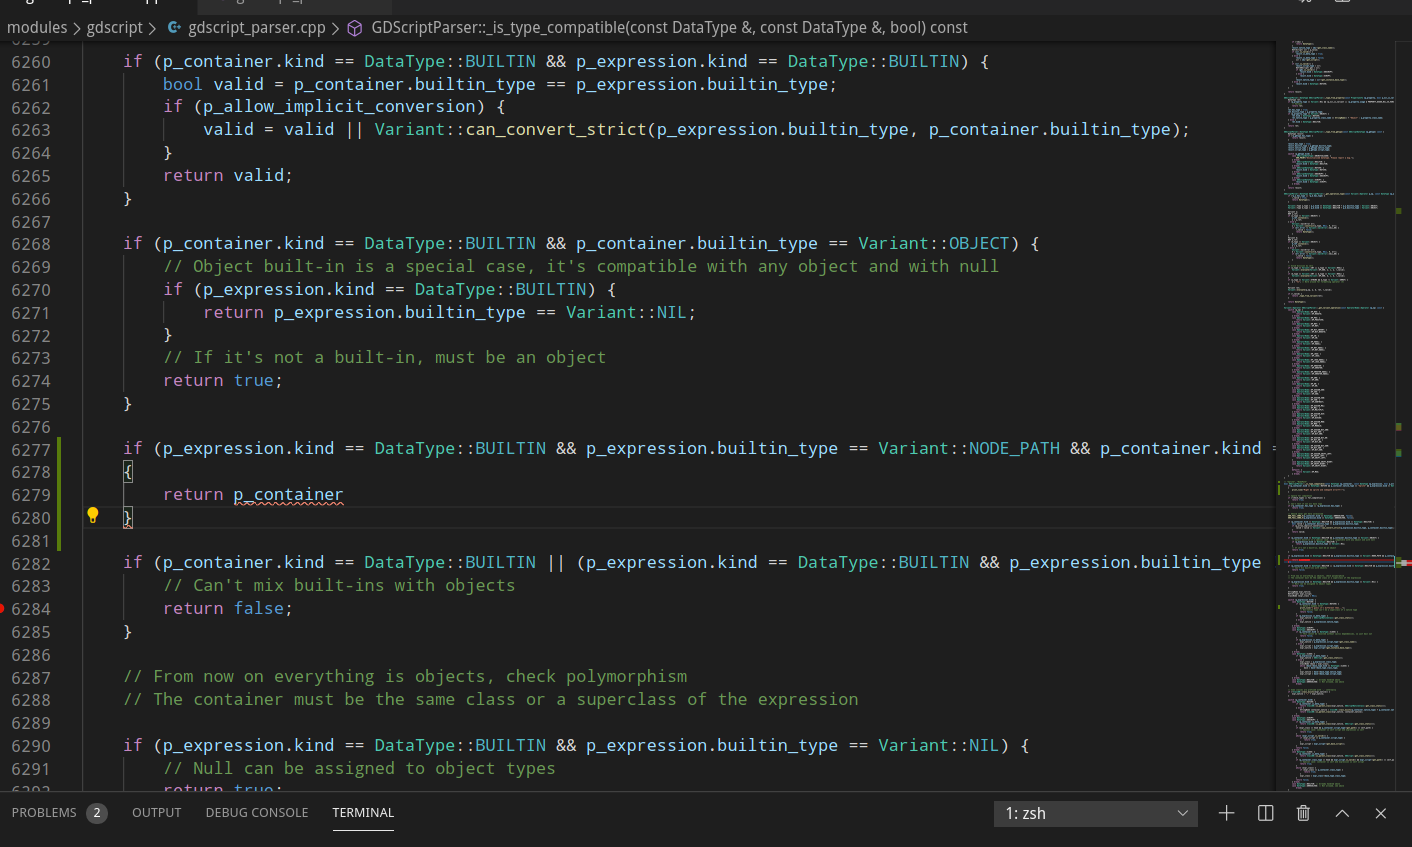This screenshot has width=1412, height=847.
Task: Click the 'modules' breadcrumb
Action: point(37,28)
